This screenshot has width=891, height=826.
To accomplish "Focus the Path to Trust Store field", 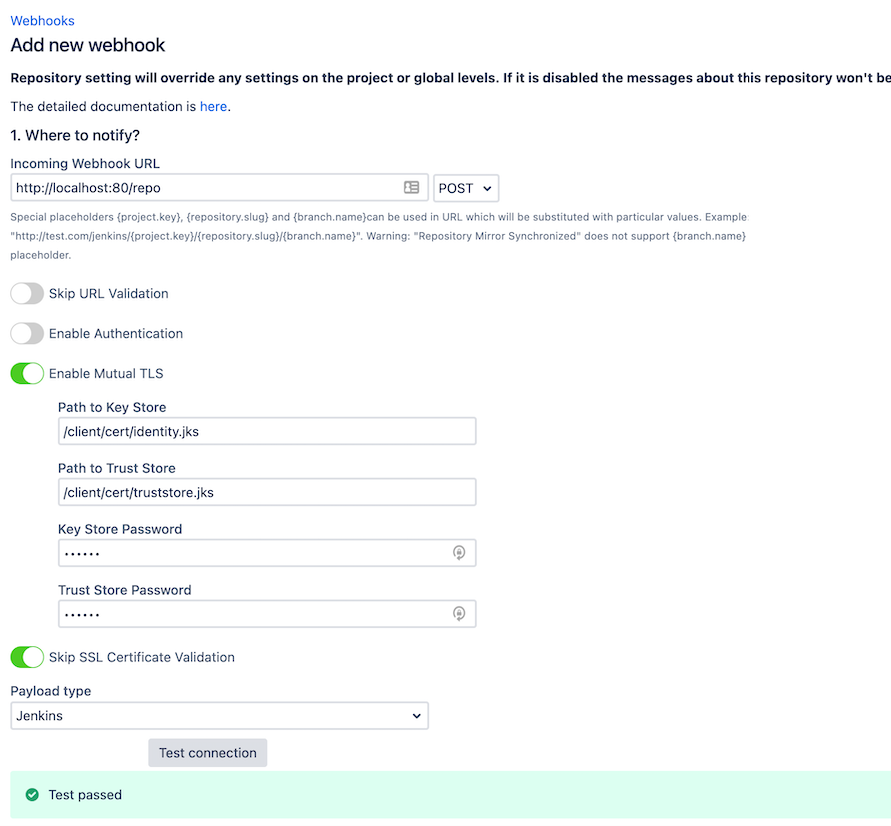I will click(266, 492).
